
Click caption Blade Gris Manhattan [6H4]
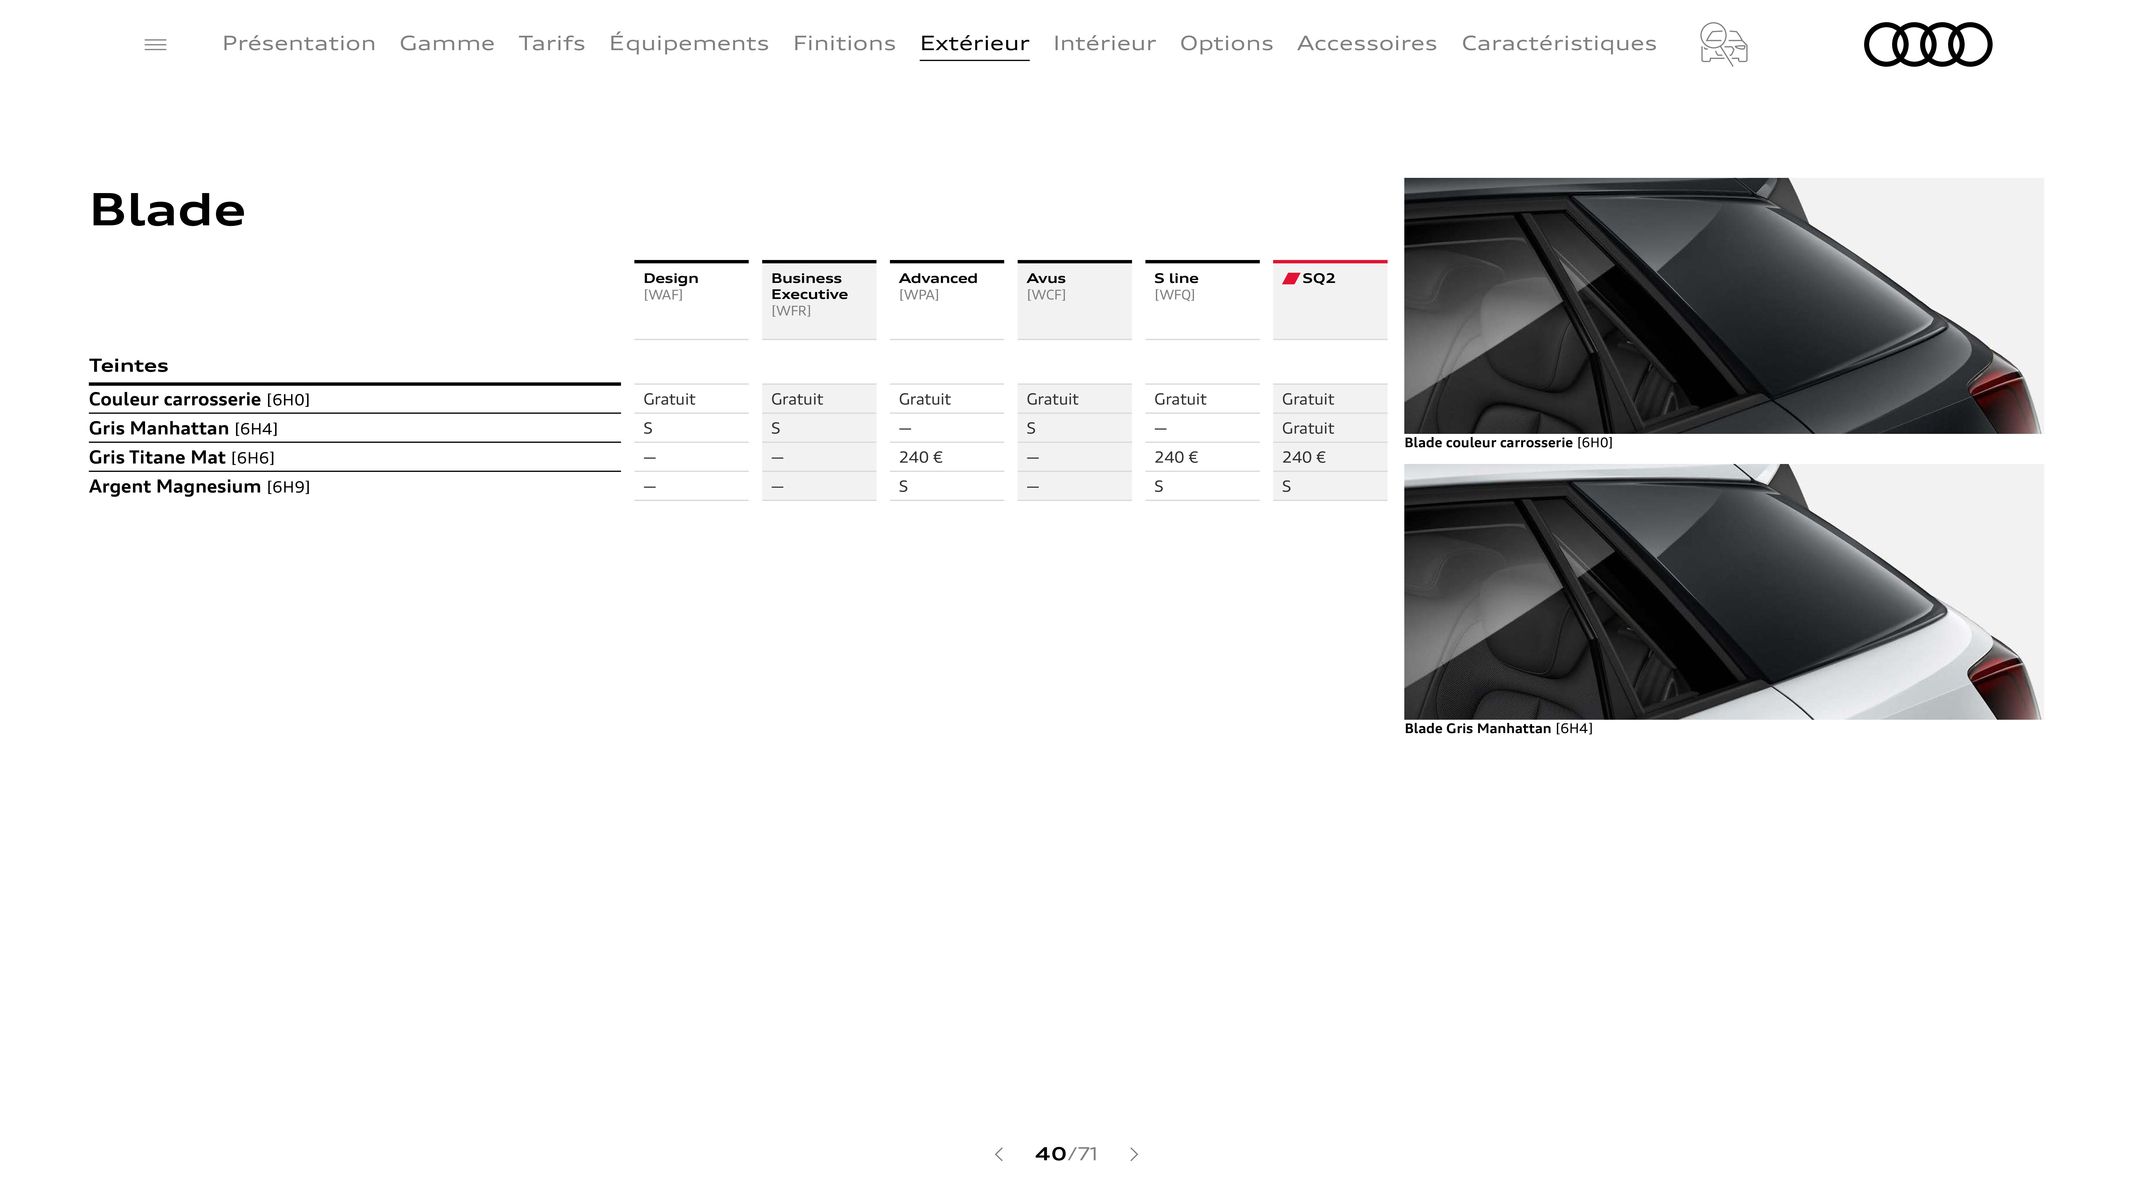tap(1498, 729)
